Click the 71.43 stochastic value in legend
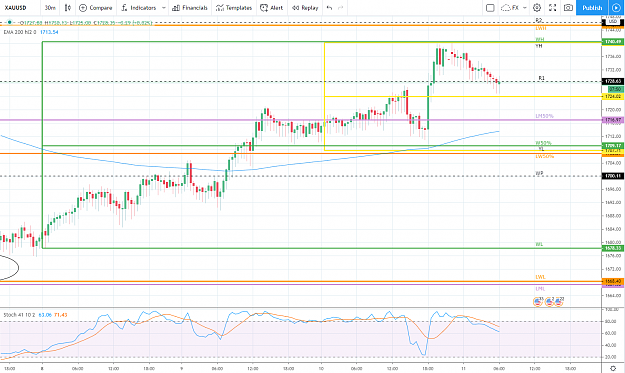625x373 pixels. pyautogui.click(x=61, y=315)
